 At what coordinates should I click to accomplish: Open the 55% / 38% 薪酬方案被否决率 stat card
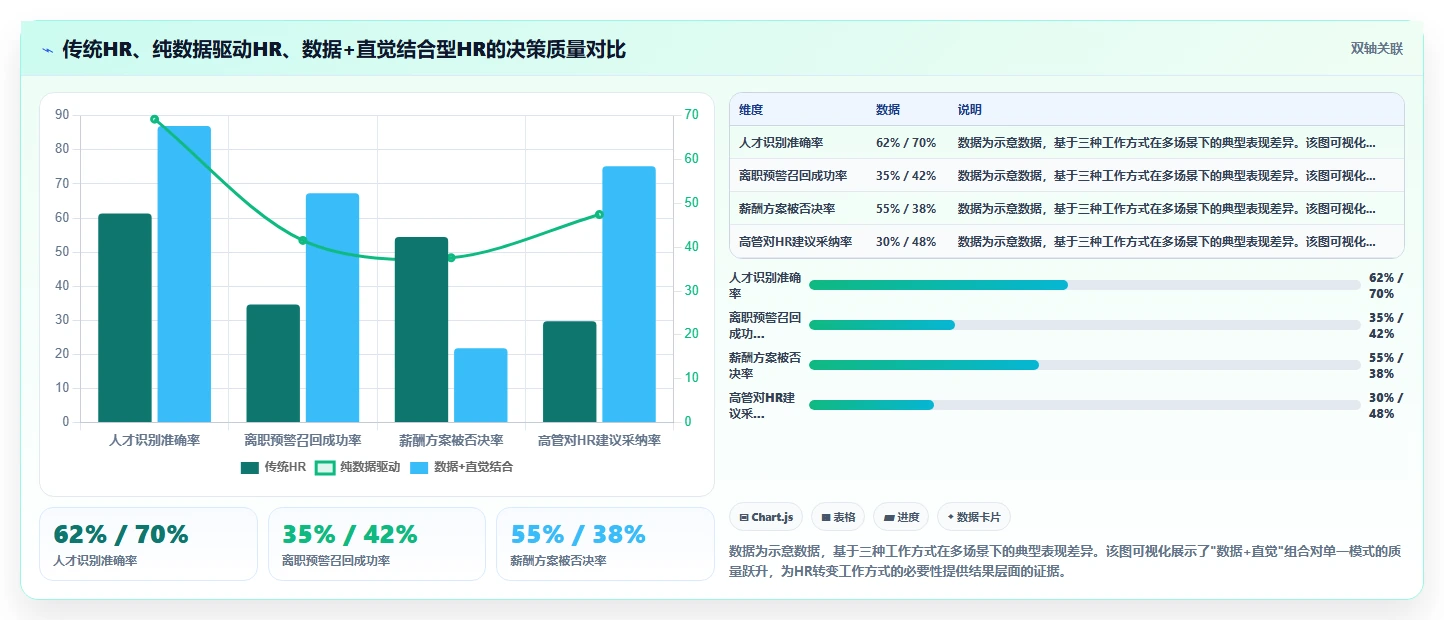605,544
